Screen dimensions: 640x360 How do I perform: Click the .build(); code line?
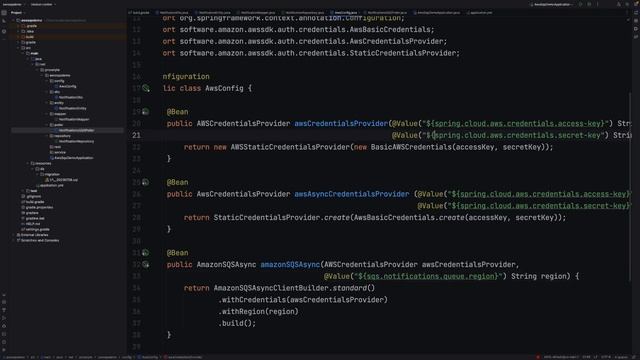(x=237, y=324)
